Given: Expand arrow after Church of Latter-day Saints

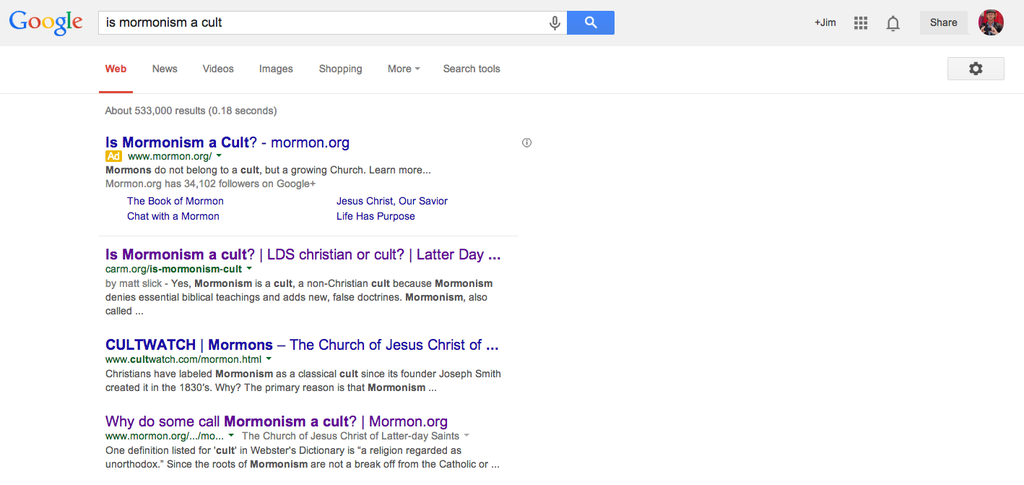Looking at the screenshot, I should [466, 435].
